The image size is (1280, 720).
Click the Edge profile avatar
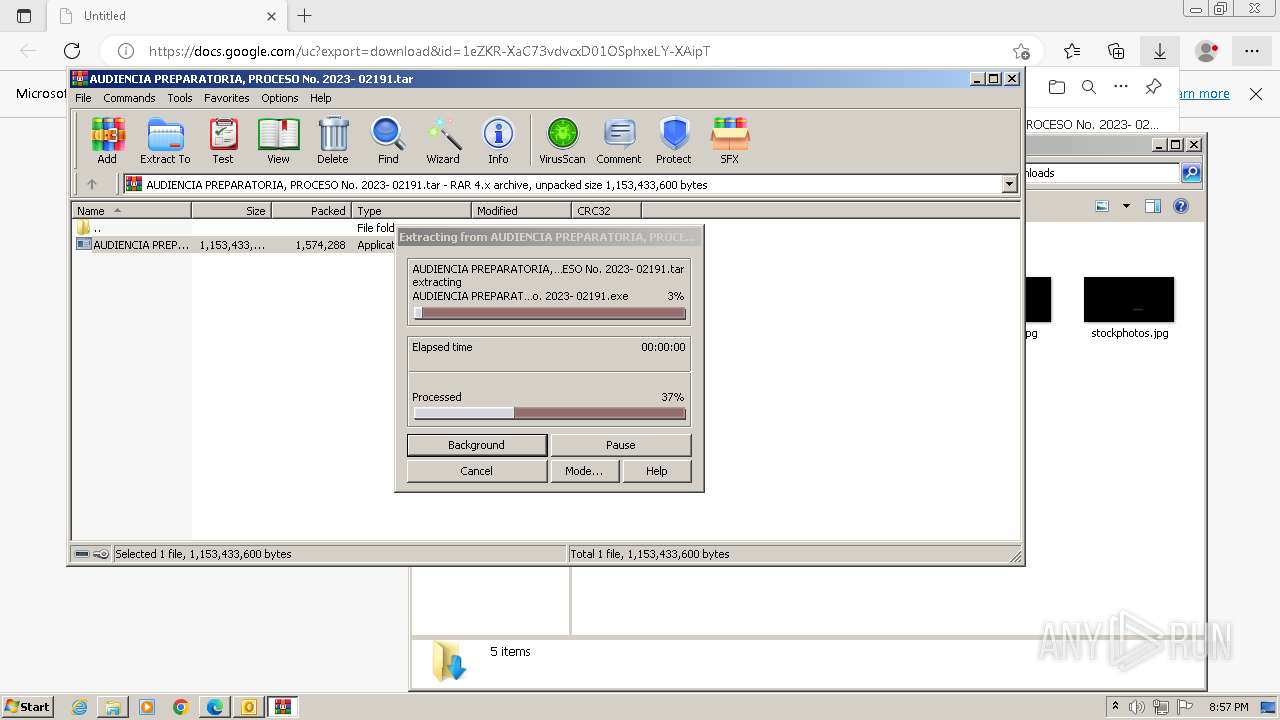pos(1207,51)
